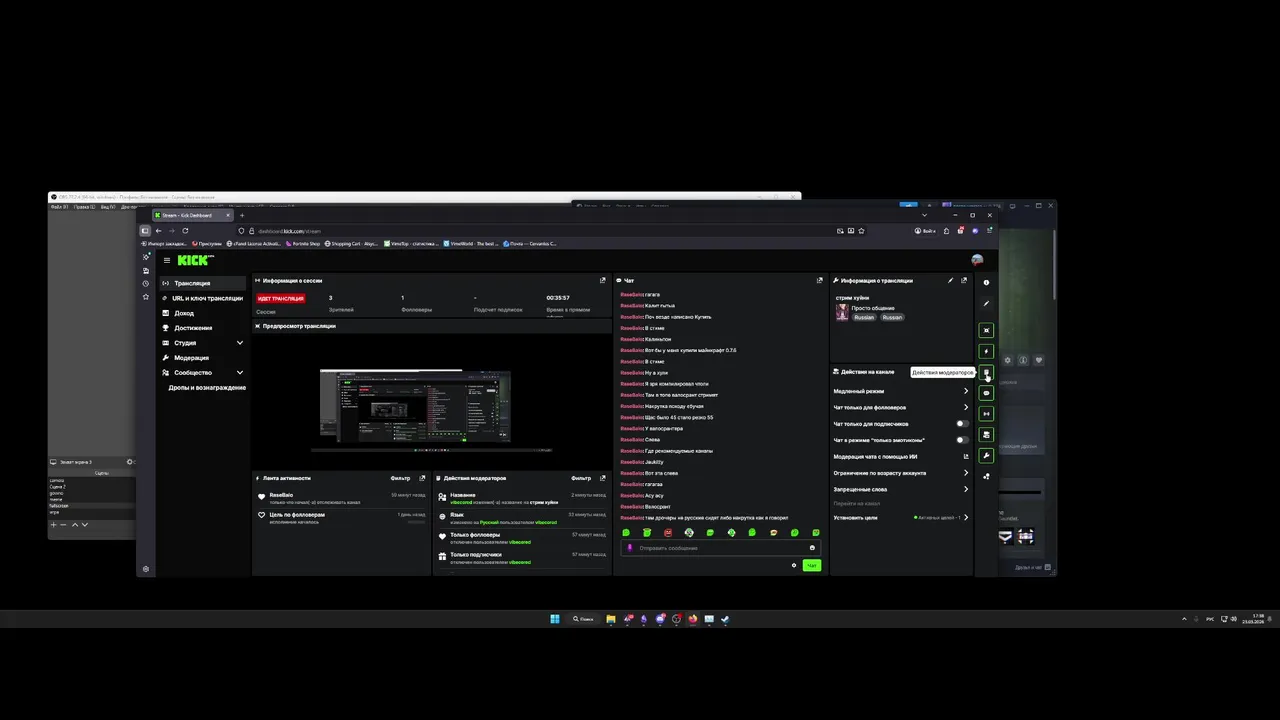The image size is (1280, 720).
Task: Click the lightning bolt icon in the right rail
Action: [x=986, y=351]
